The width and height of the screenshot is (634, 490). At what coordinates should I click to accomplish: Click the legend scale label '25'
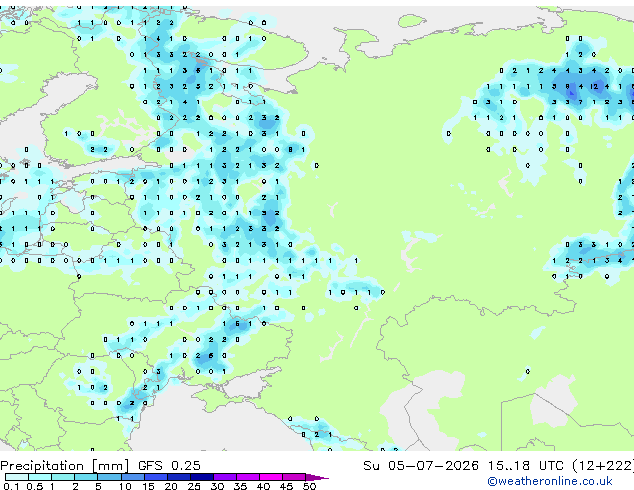194,486
